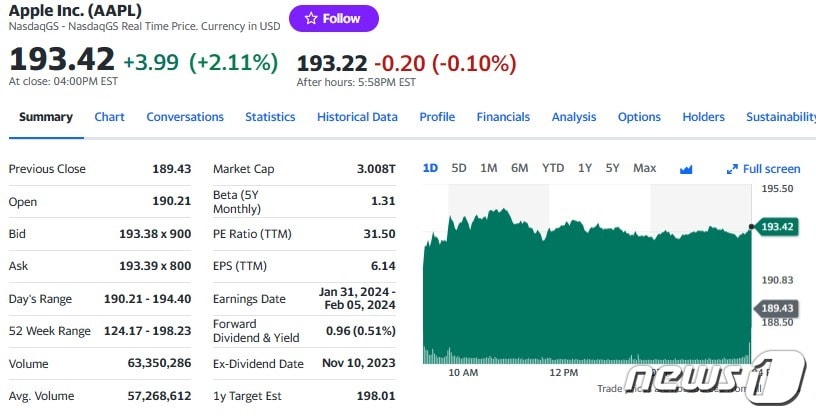Select the 1M chart range
The image size is (816, 417).
coord(488,168)
